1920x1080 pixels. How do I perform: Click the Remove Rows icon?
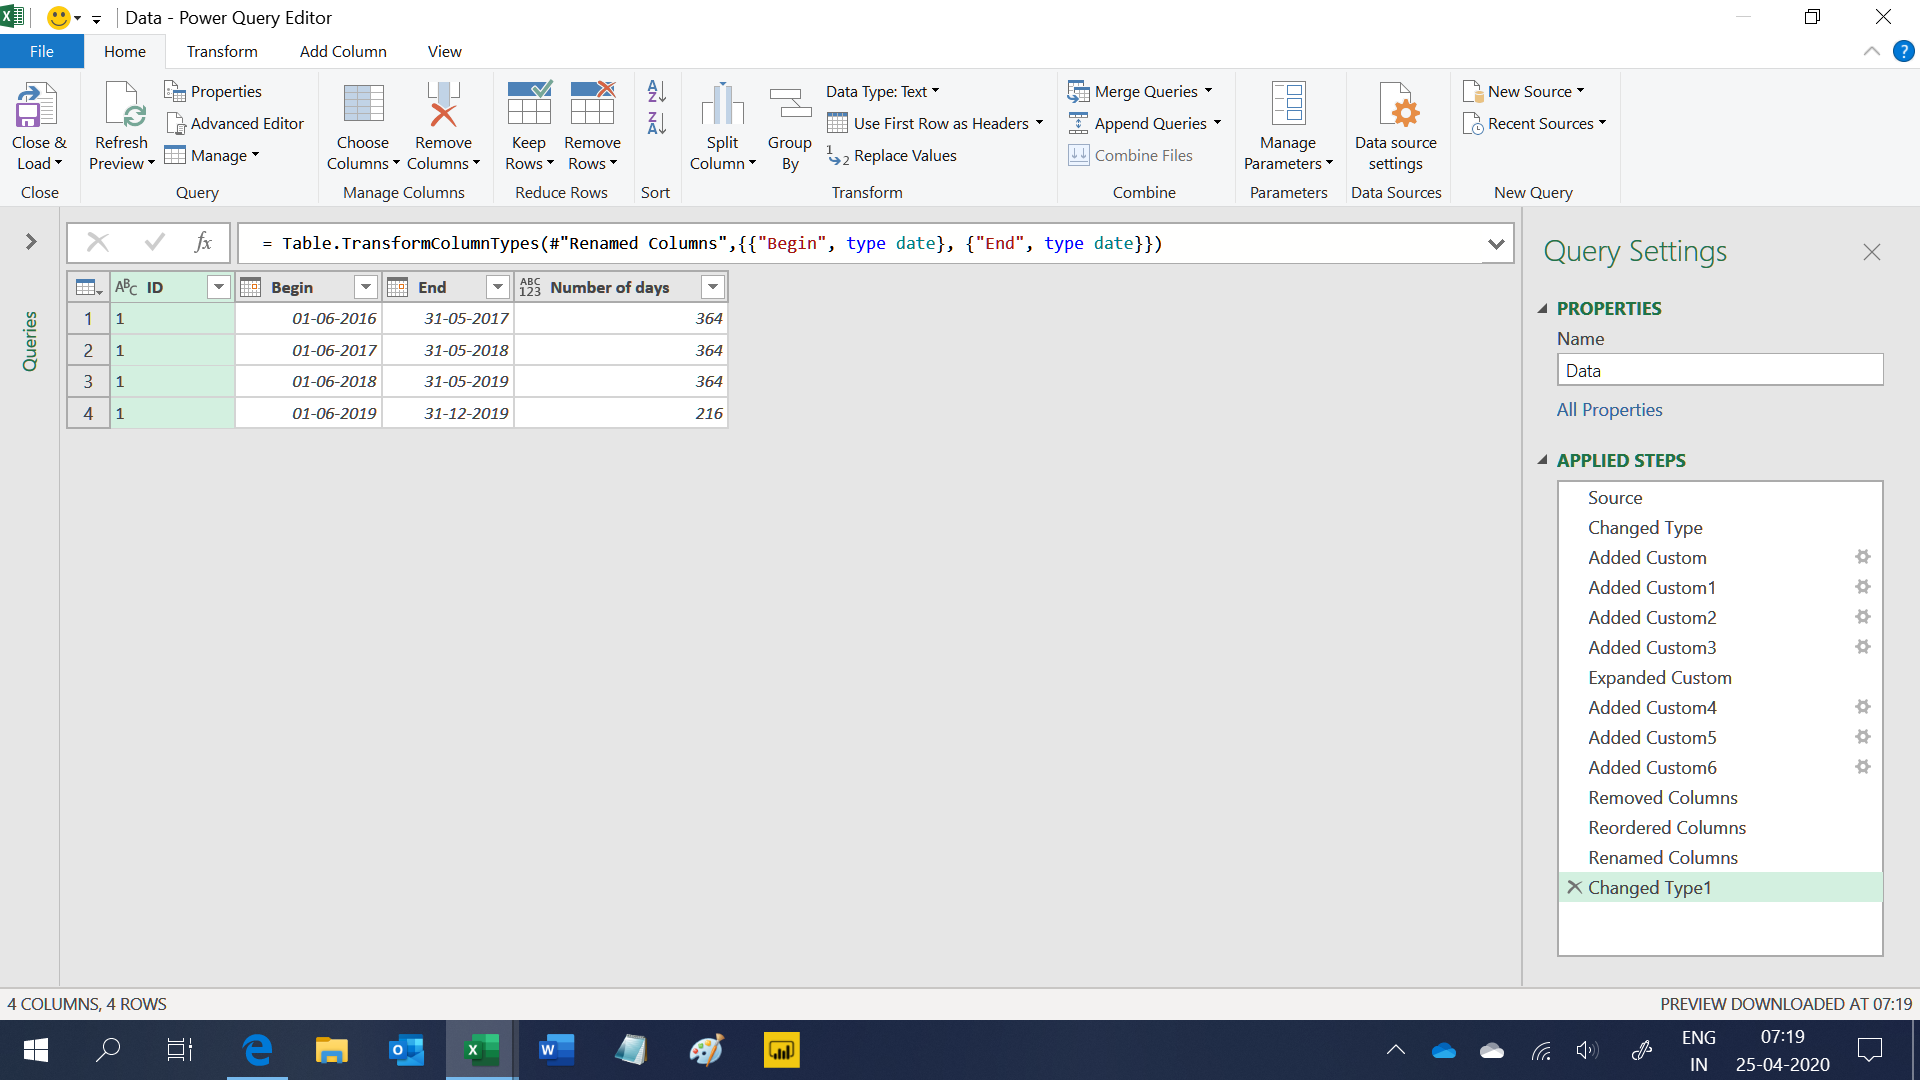pos(592,104)
